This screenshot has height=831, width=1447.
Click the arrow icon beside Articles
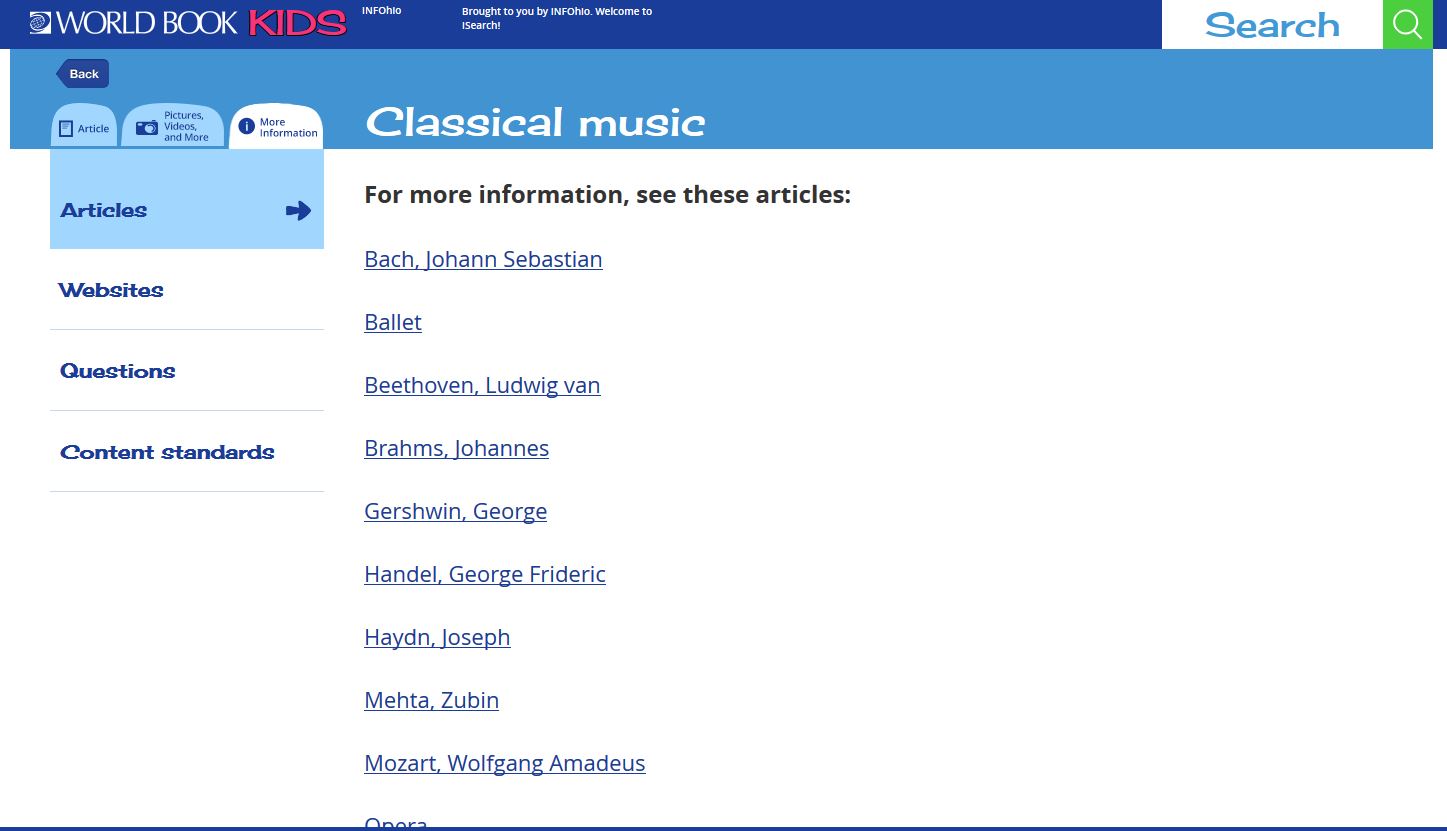[x=298, y=210]
